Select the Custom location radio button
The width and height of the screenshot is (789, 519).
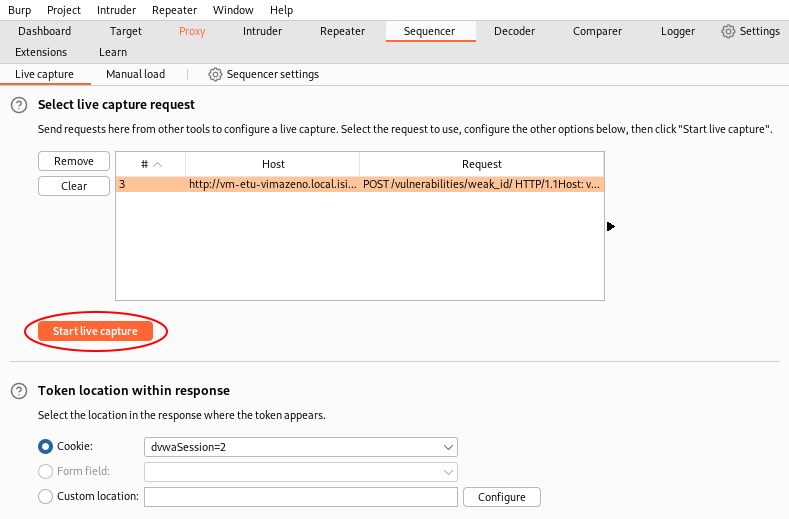[45, 496]
